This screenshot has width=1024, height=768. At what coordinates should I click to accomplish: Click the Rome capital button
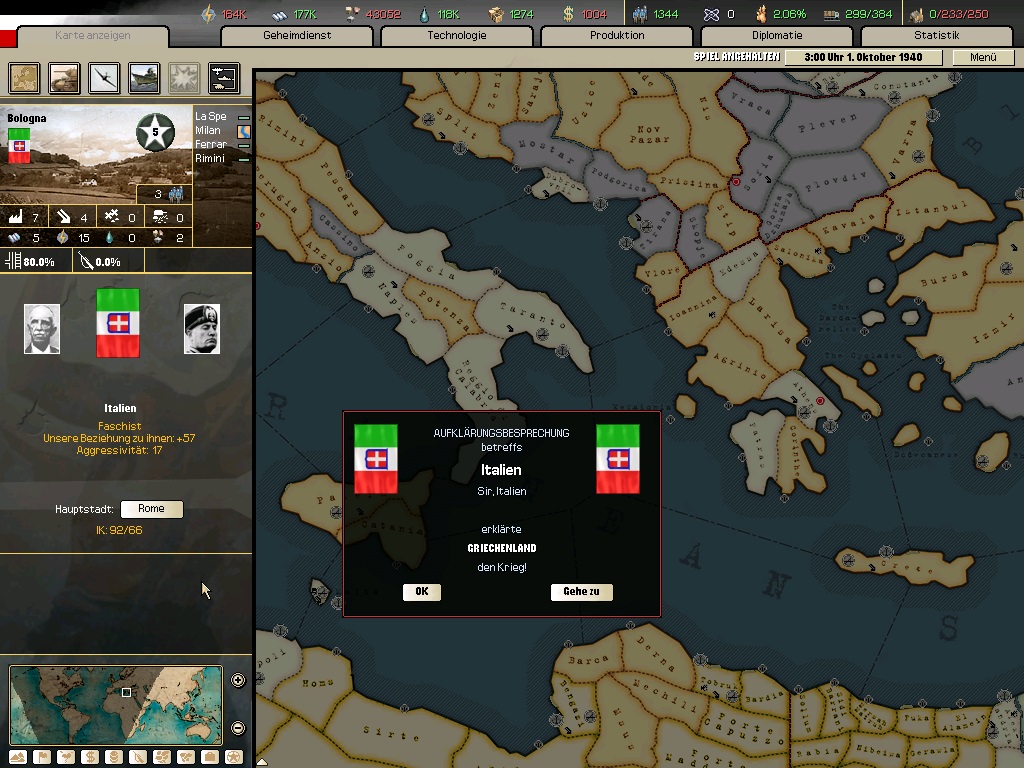pyautogui.click(x=151, y=509)
